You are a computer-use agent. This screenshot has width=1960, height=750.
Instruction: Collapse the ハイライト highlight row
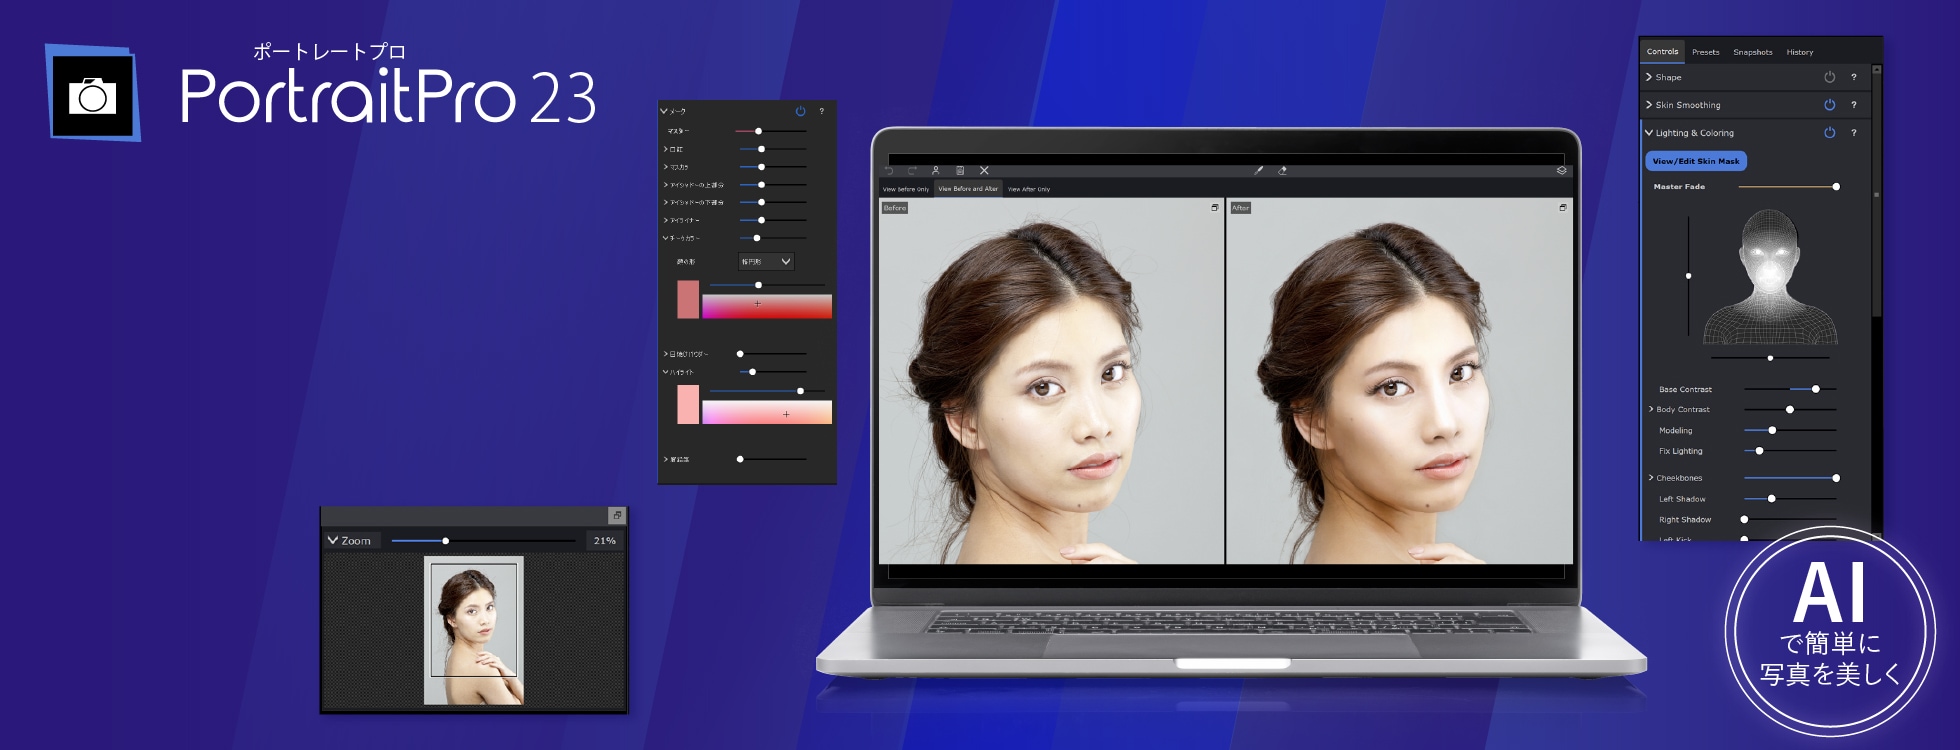pyautogui.click(x=666, y=372)
